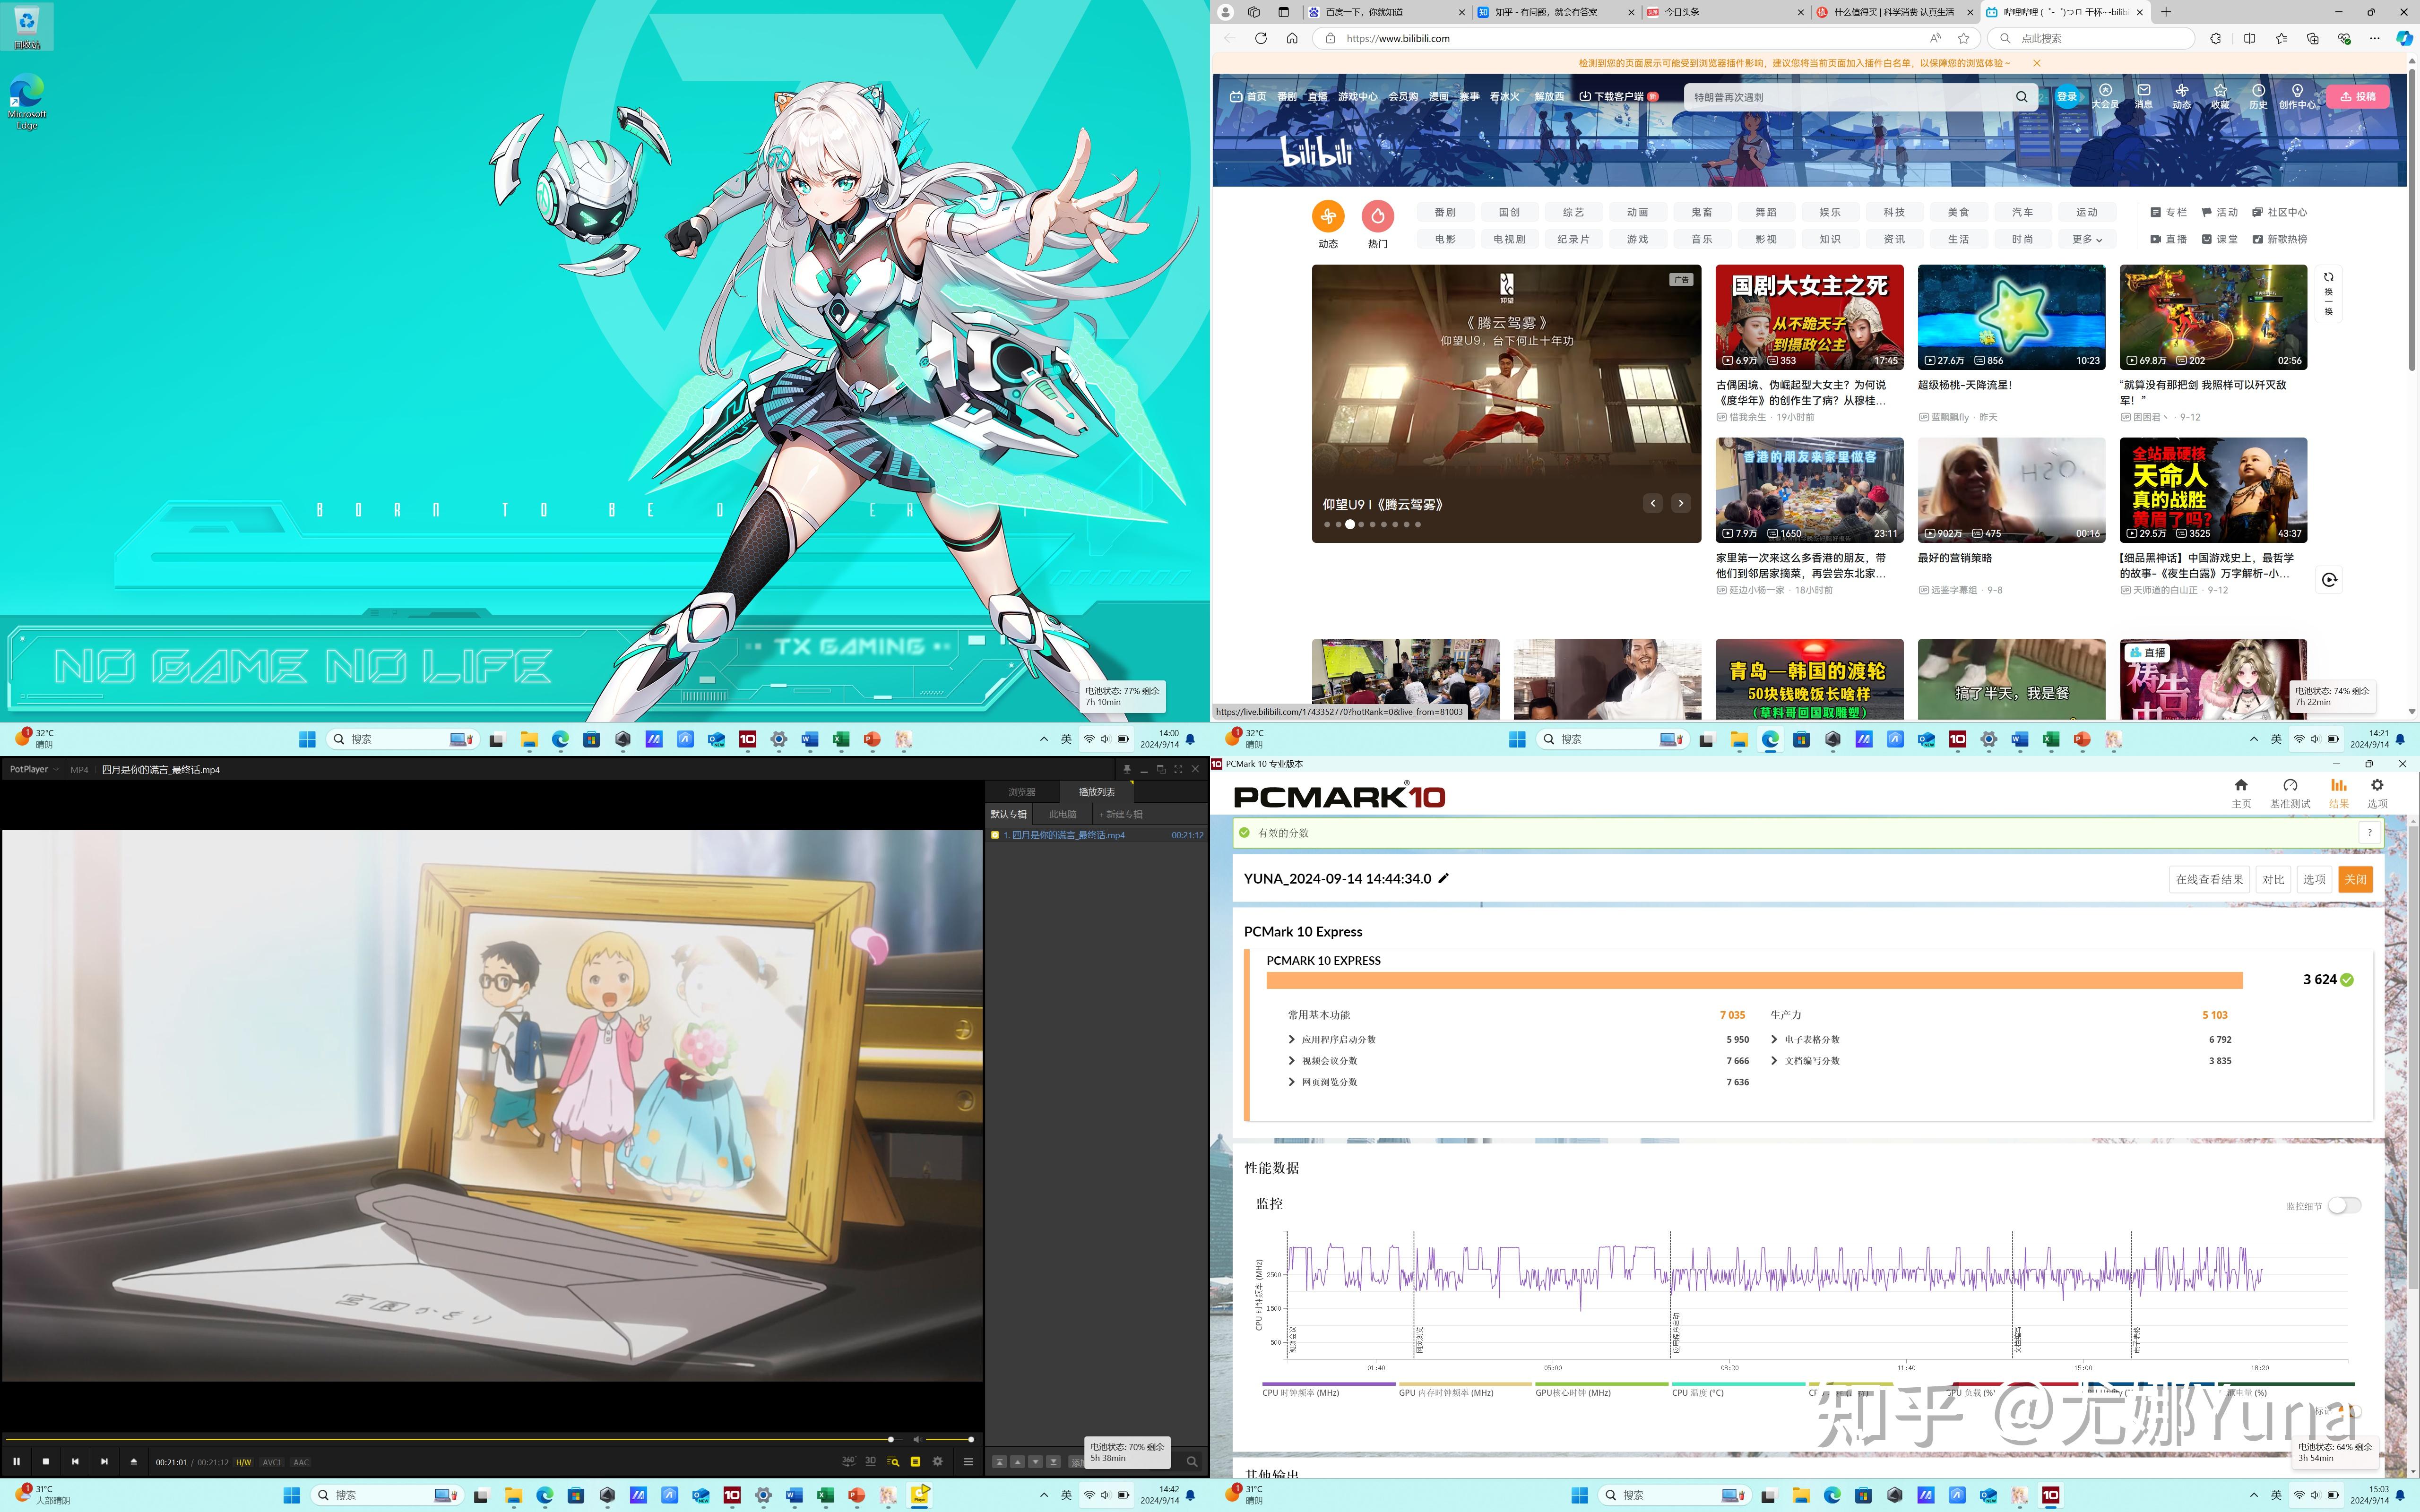Click the 番剧 category chip on bilibili
Image resolution: width=2420 pixels, height=1512 pixels.
pos(1445,212)
